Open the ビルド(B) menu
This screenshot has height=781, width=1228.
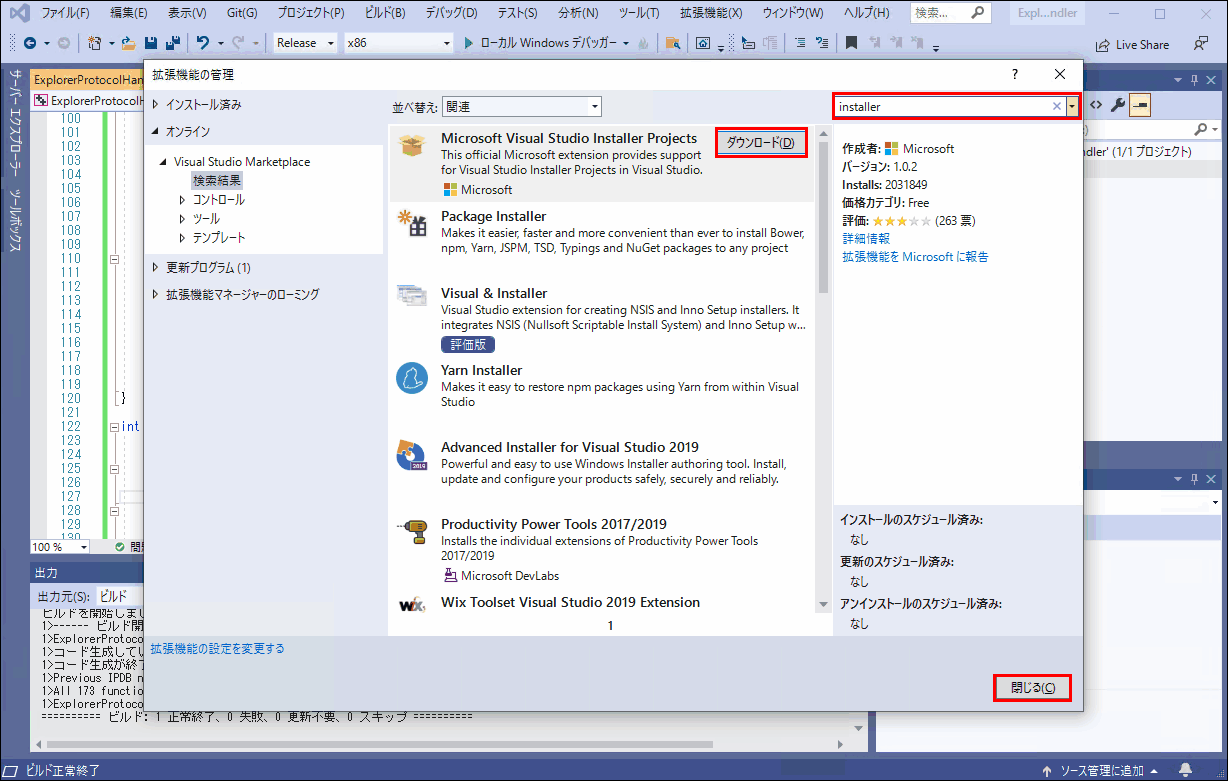click(x=383, y=14)
